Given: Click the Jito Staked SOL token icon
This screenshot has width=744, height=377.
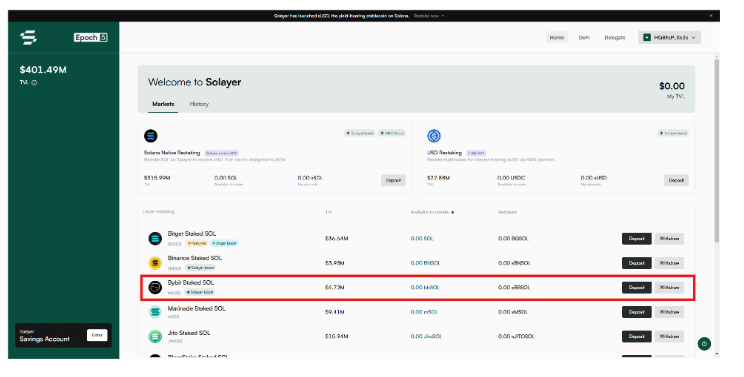Looking at the screenshot, I should (155, 336).
